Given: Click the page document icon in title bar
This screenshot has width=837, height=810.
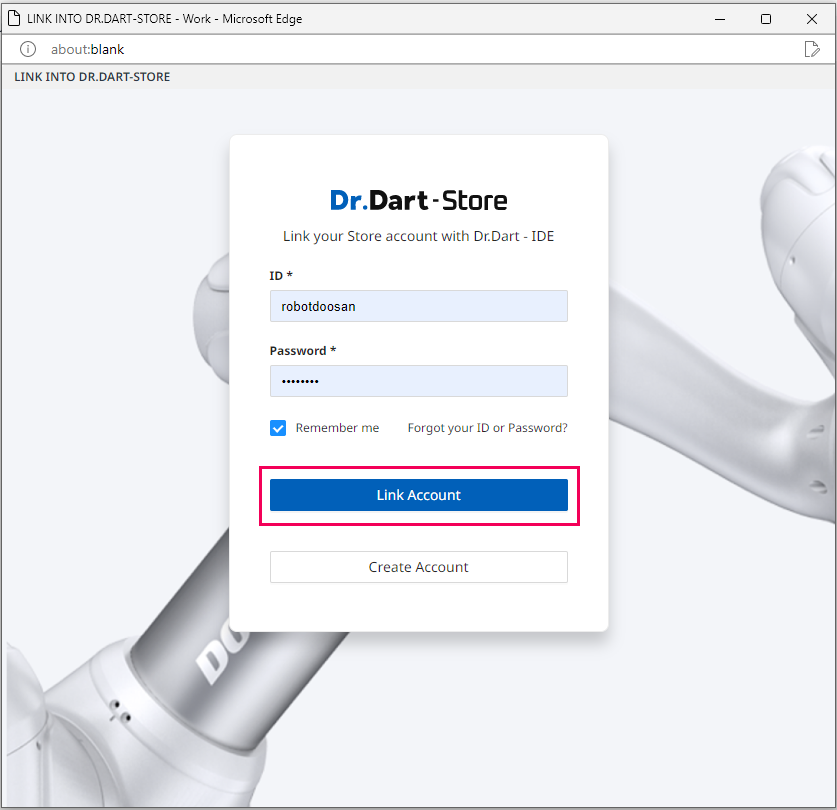Looking at the screenshot, I should [x=14, y=19].
